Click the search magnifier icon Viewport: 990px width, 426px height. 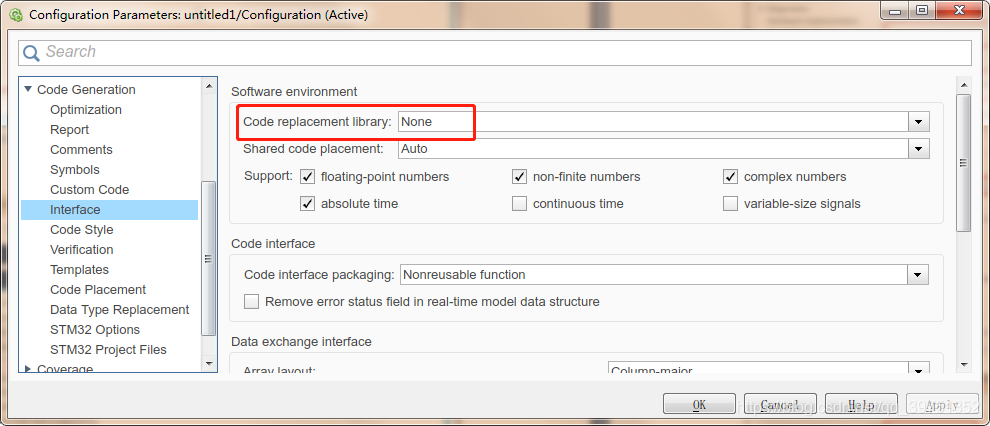[x=32, y=53]
